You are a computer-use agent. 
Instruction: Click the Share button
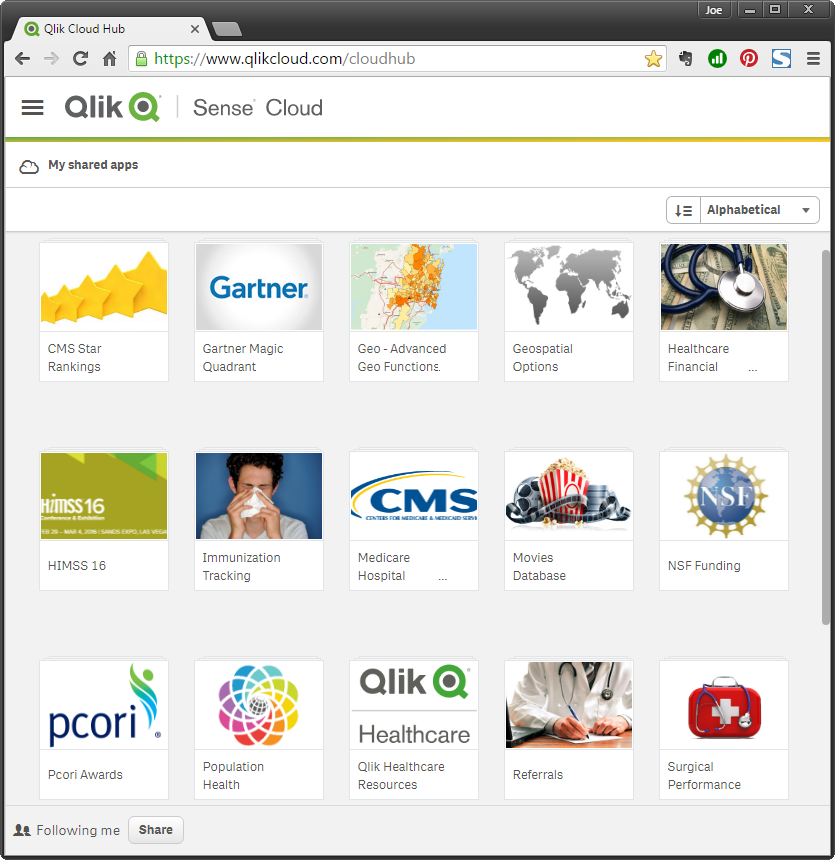point(155,830)
